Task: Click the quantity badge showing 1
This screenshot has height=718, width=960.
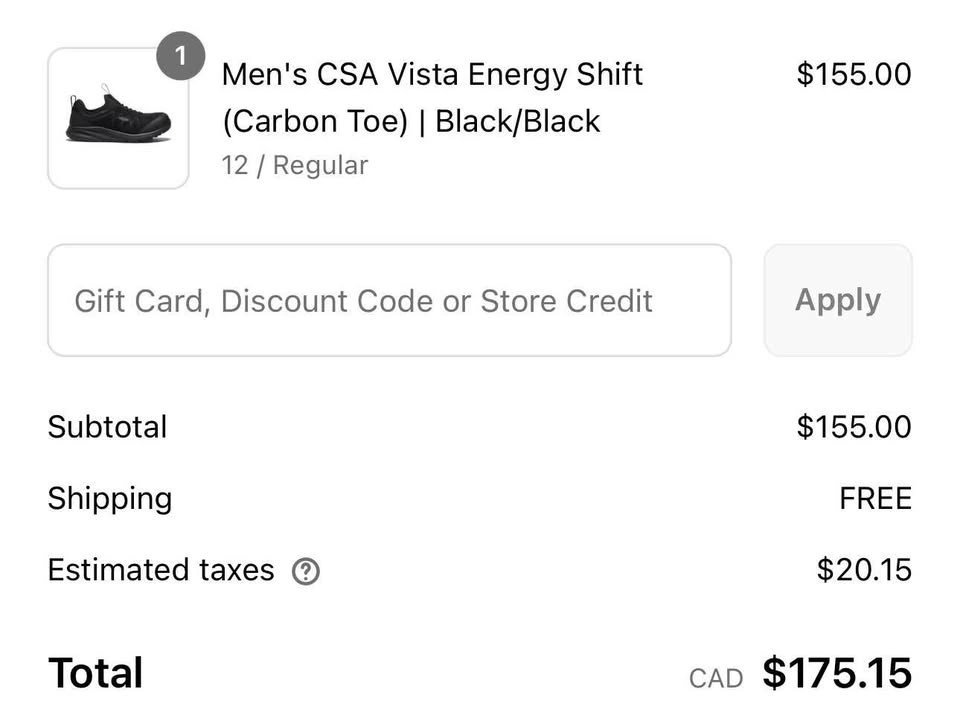Action: tap(181, 56)
